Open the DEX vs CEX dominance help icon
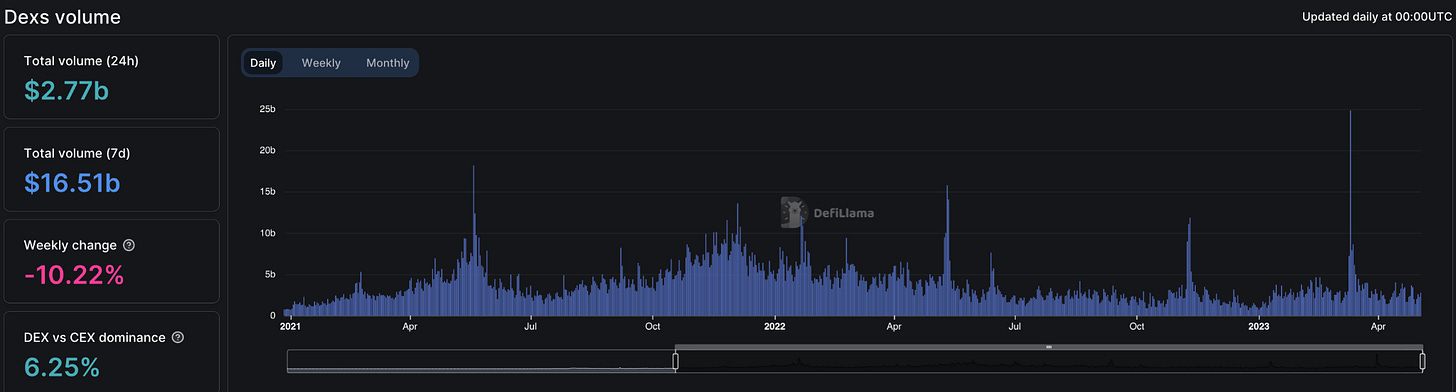This screenshot has width=1456, height=392. (178, 338)
